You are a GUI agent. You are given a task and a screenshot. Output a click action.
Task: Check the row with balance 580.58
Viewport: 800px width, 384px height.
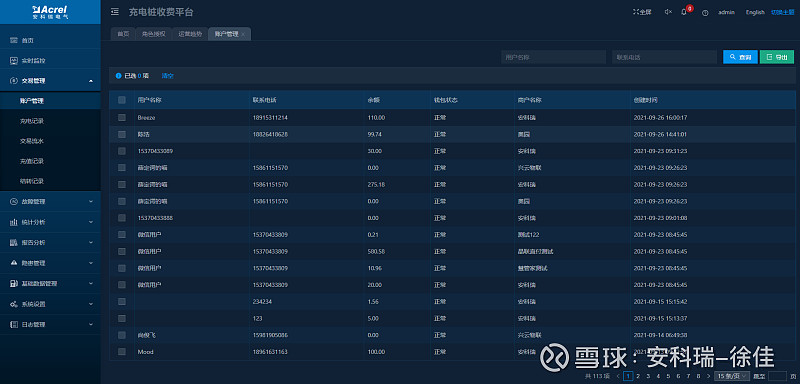point(122,251)
